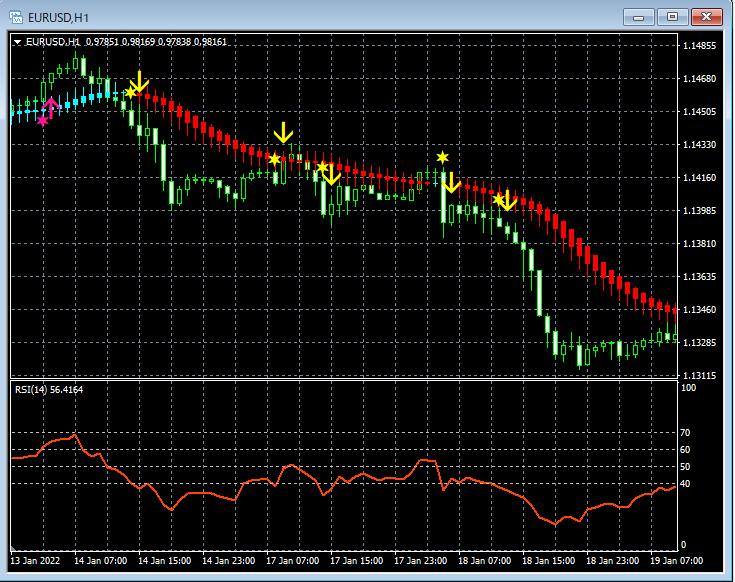Viewport: 735px width, 582px height.
Task: Close the EURUSD,H1 chart window
Action: [707, 17]
